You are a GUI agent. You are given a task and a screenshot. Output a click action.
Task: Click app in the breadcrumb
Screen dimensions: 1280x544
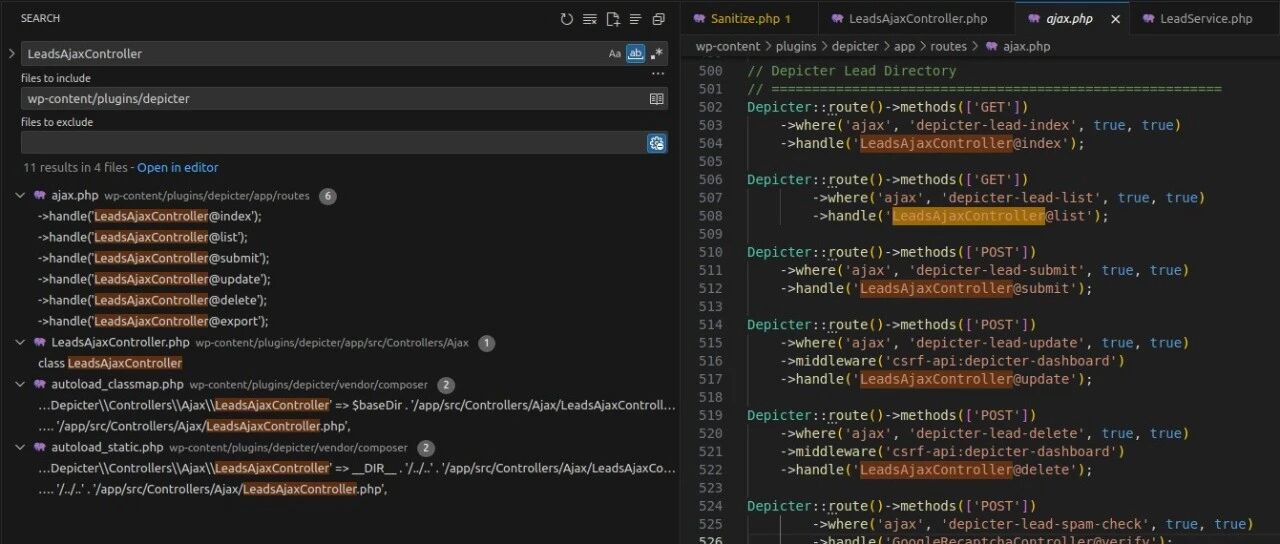[x=905, y=47]
